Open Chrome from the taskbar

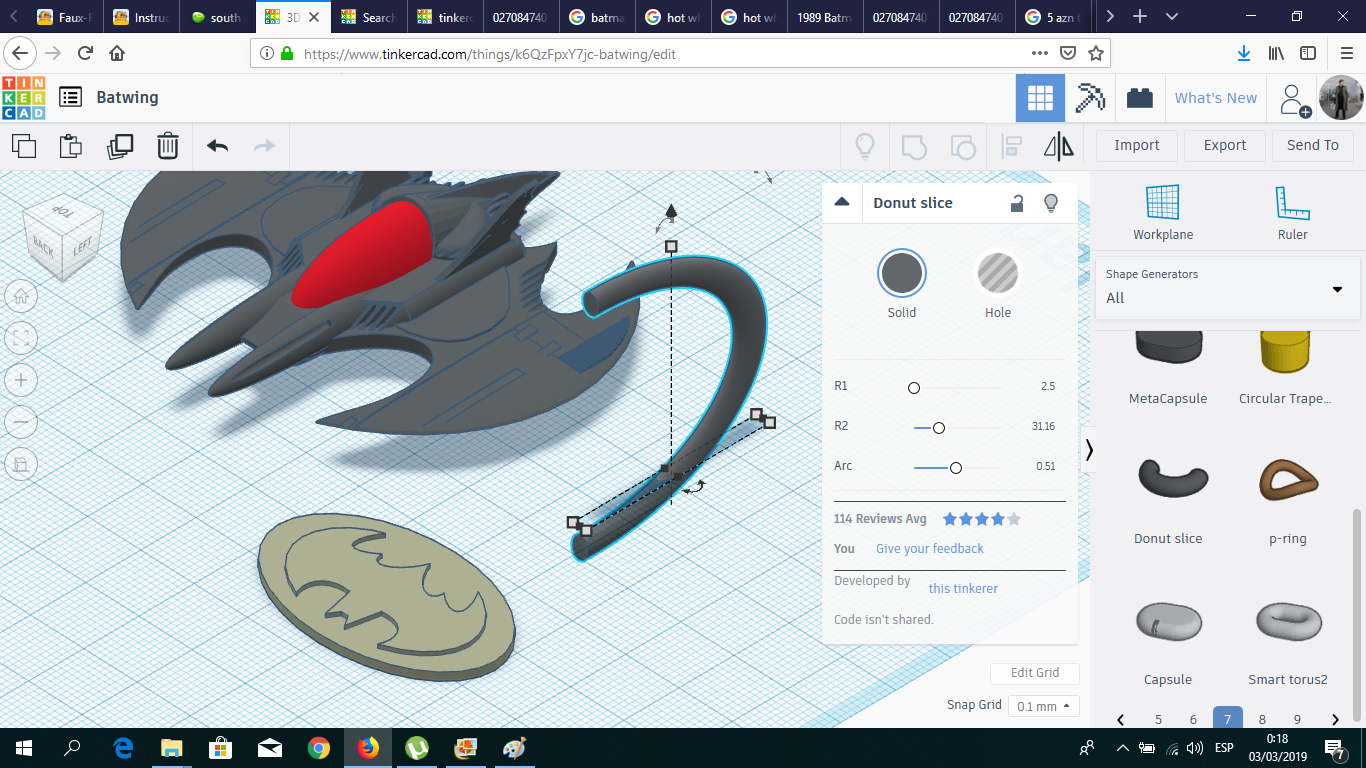tap(319, 748)
